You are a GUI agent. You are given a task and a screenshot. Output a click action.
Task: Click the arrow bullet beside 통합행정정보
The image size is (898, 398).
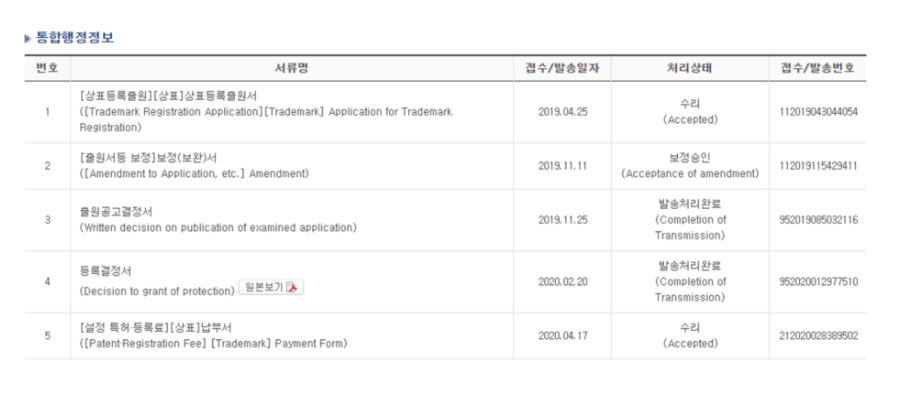27,39
